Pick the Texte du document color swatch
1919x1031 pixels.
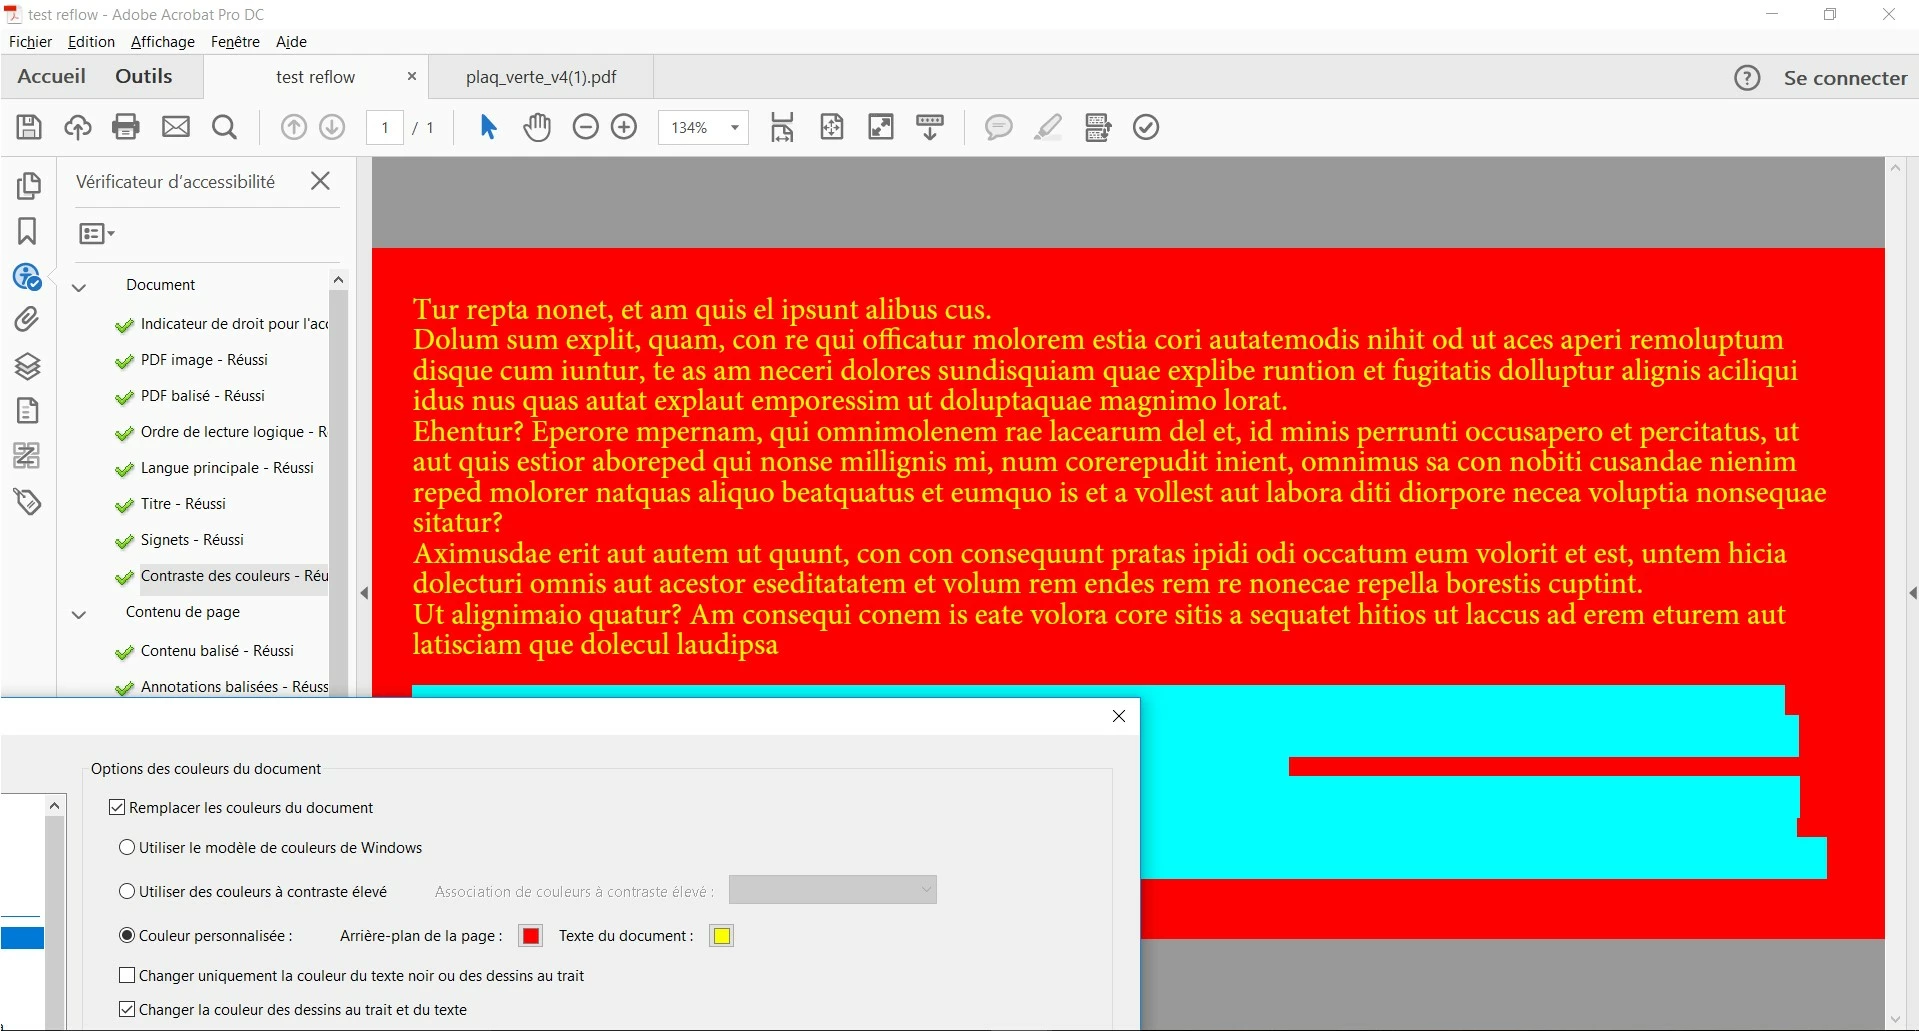721,936
